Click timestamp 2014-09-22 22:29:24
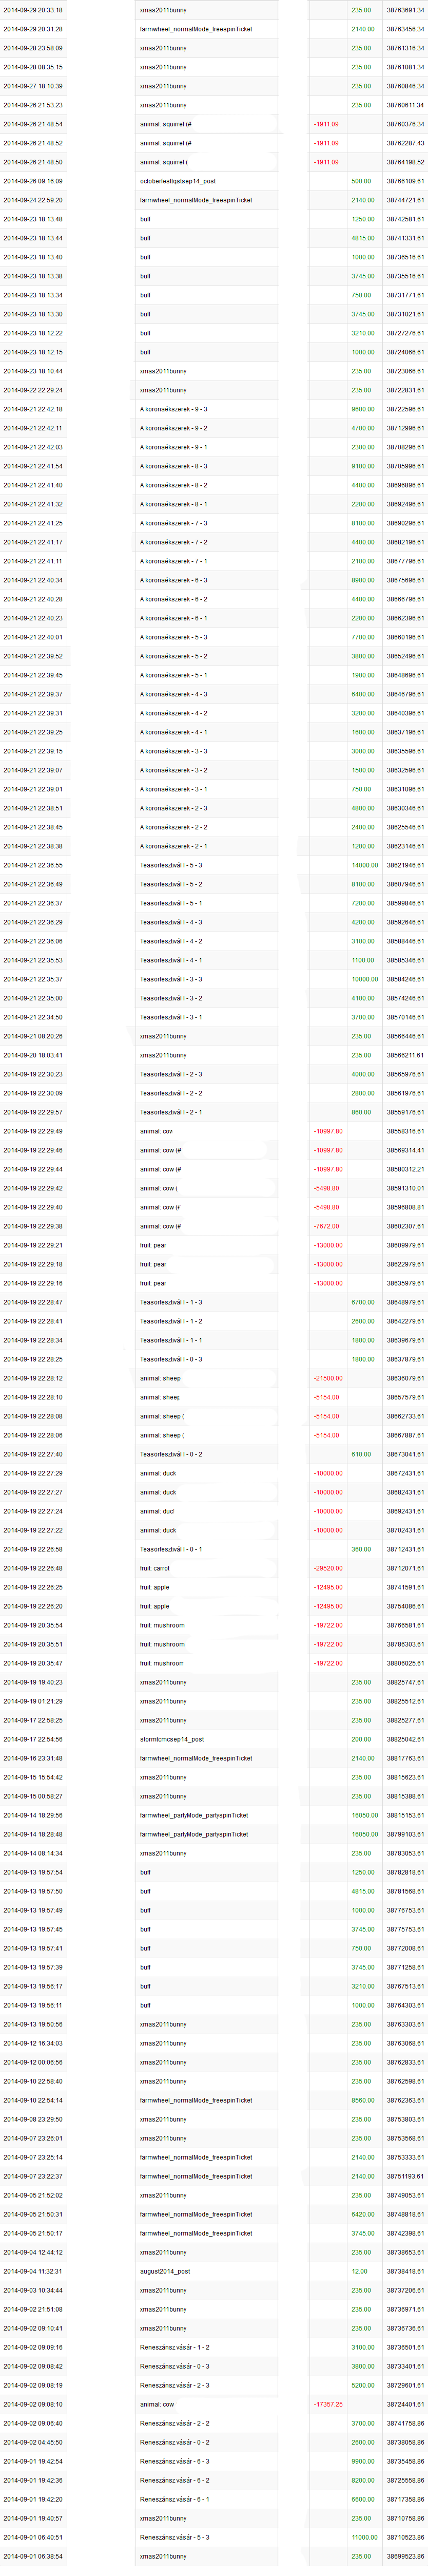This screenshot has height=2576, width=428. (x=32, y=390)
